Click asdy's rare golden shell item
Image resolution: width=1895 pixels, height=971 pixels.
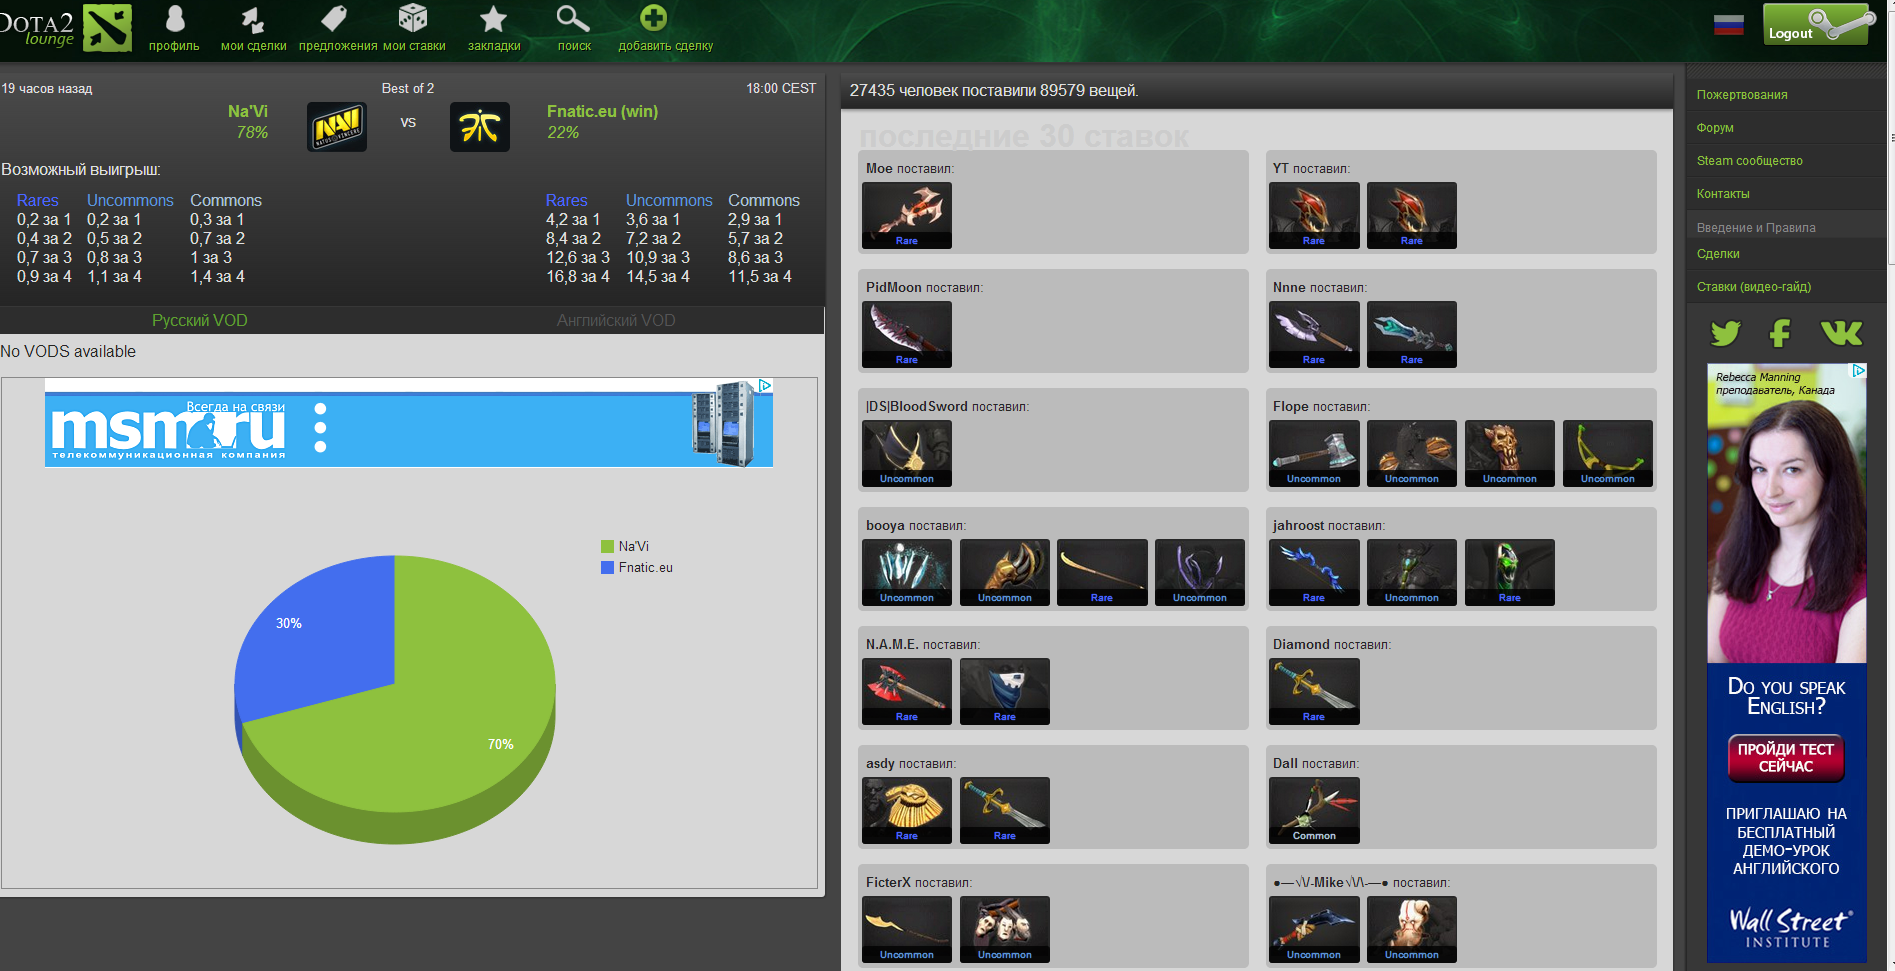[x=907, y=810]
